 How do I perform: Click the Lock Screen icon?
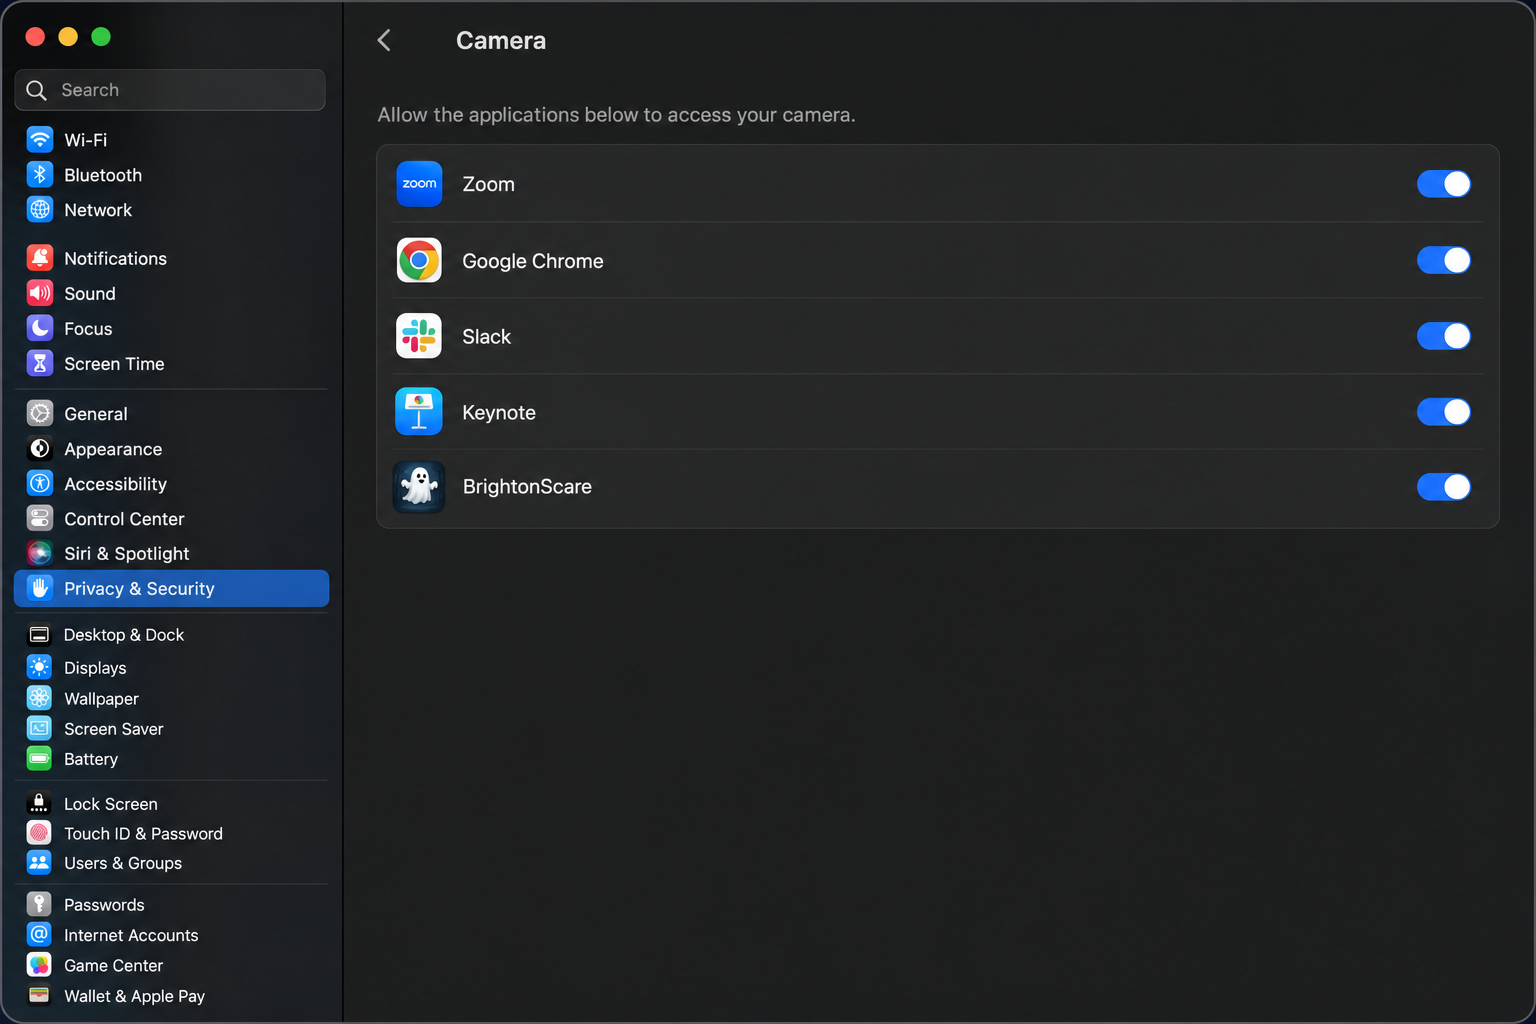point(39,803)
